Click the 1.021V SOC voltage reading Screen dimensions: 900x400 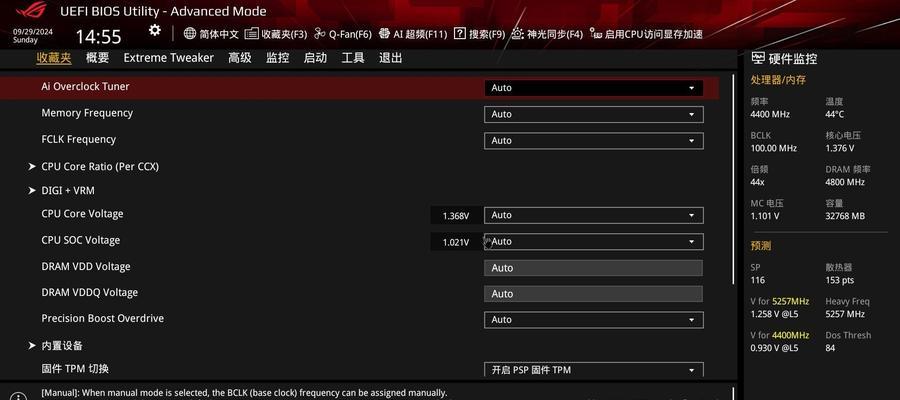click(x=456, y=243)
